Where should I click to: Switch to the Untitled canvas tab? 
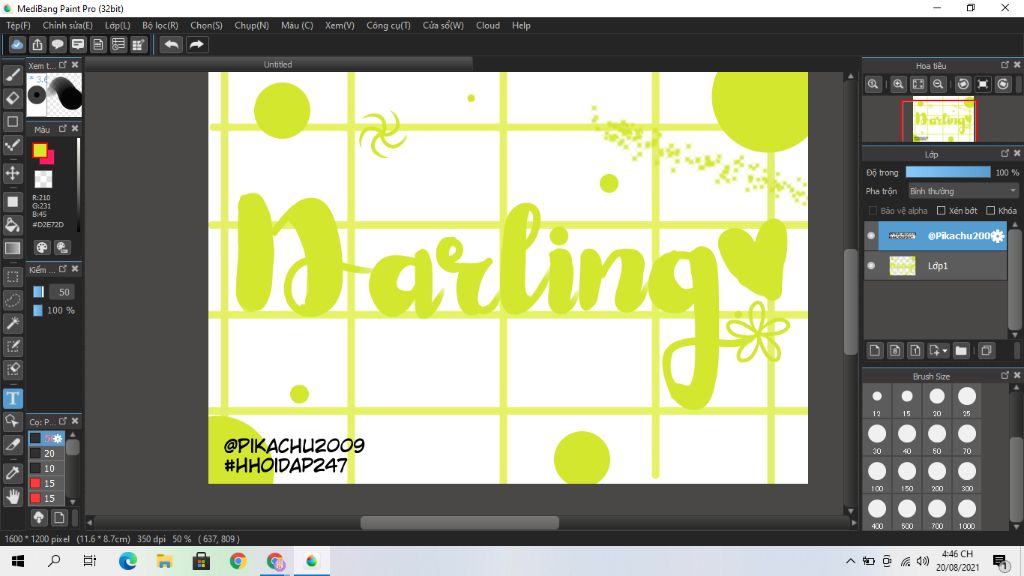click(x=278, y=65)
